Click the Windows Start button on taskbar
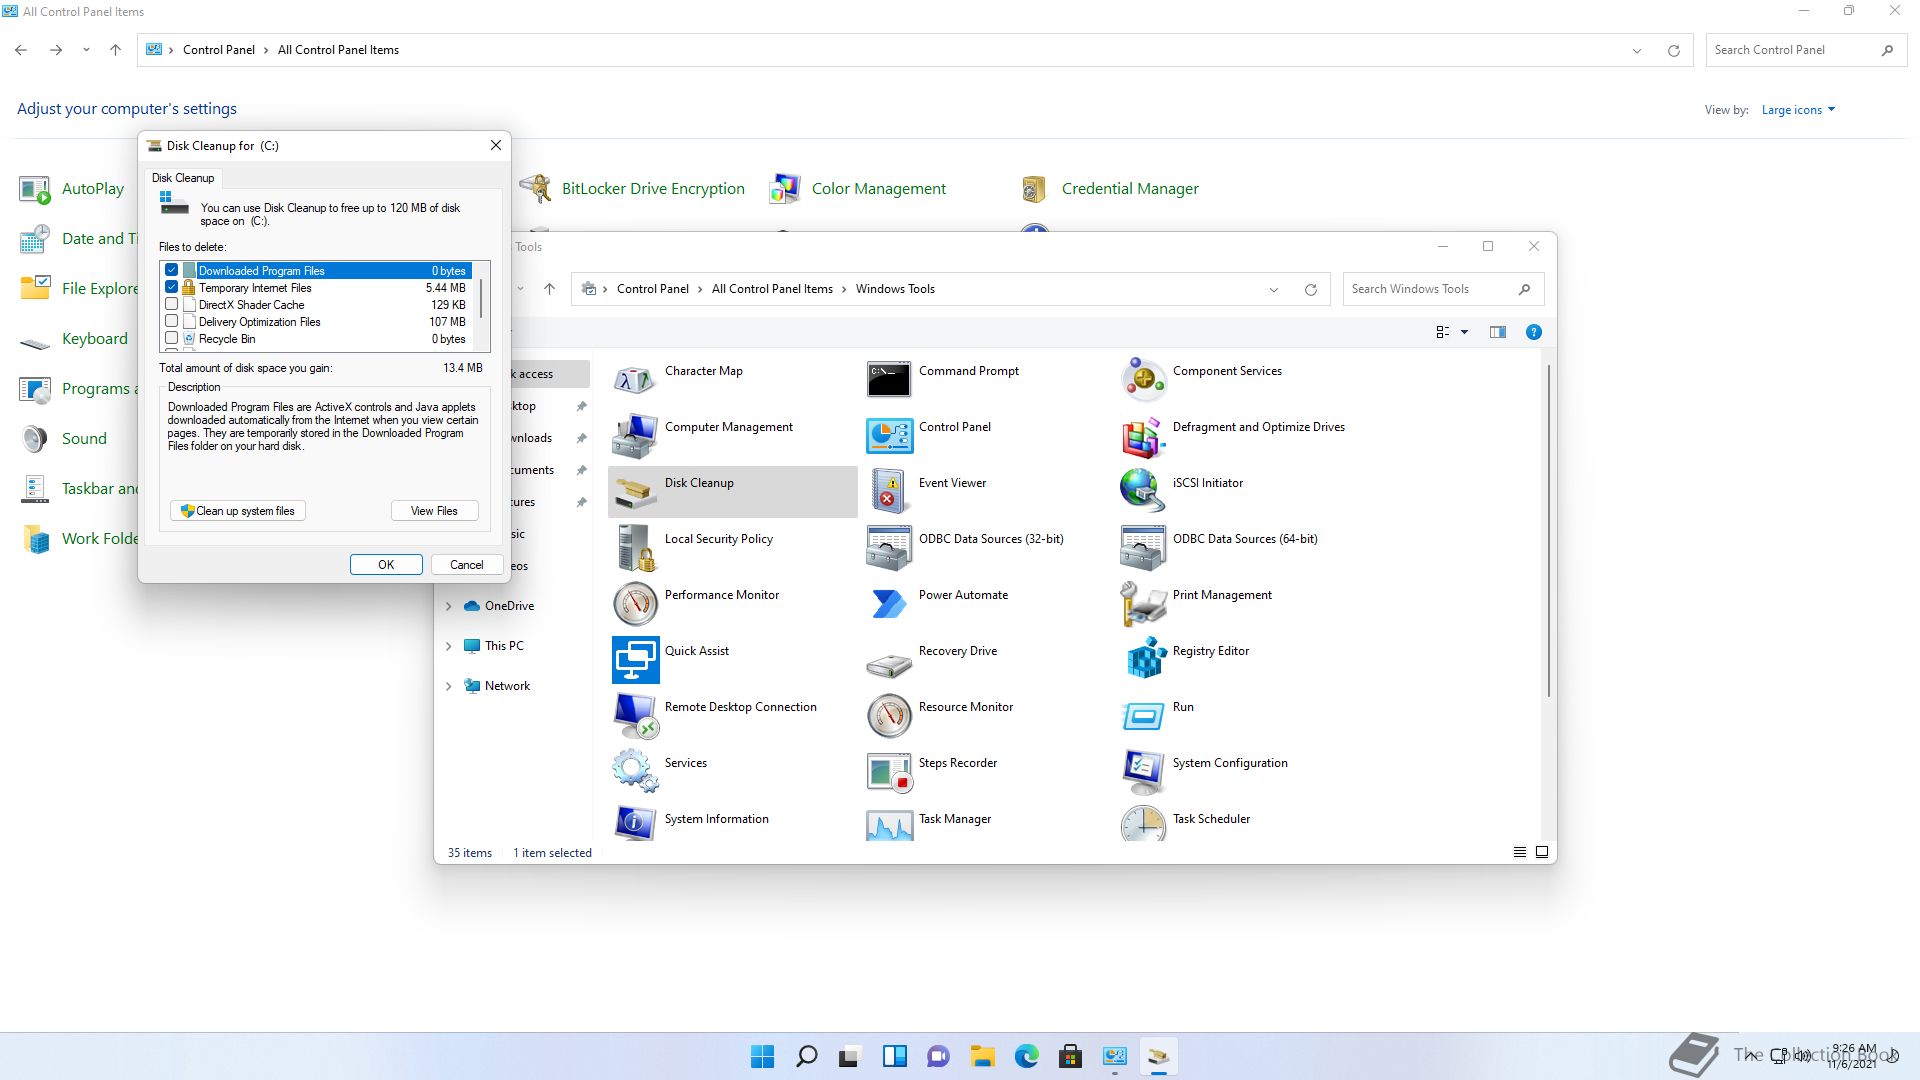 click(762, 1056)
